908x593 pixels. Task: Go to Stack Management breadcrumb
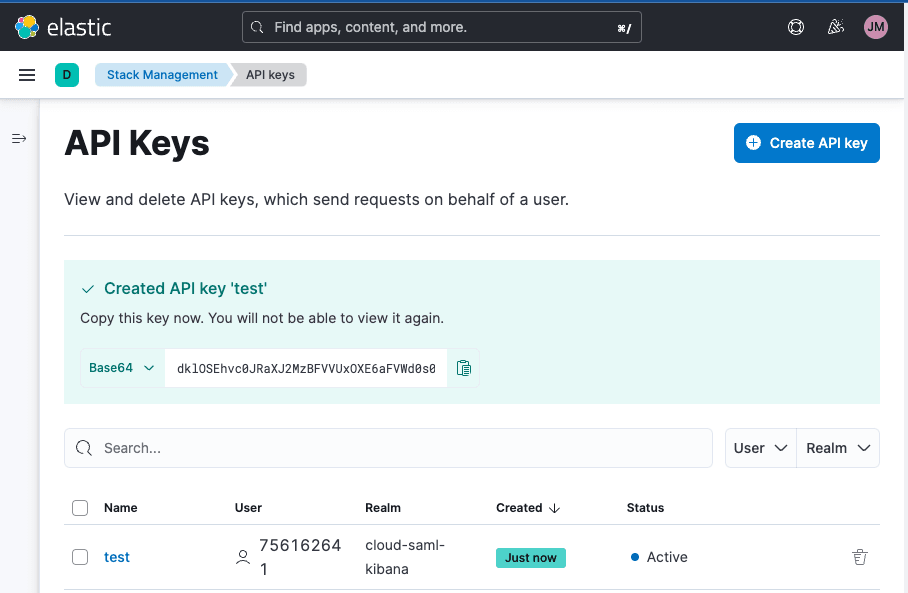[162, 75]
